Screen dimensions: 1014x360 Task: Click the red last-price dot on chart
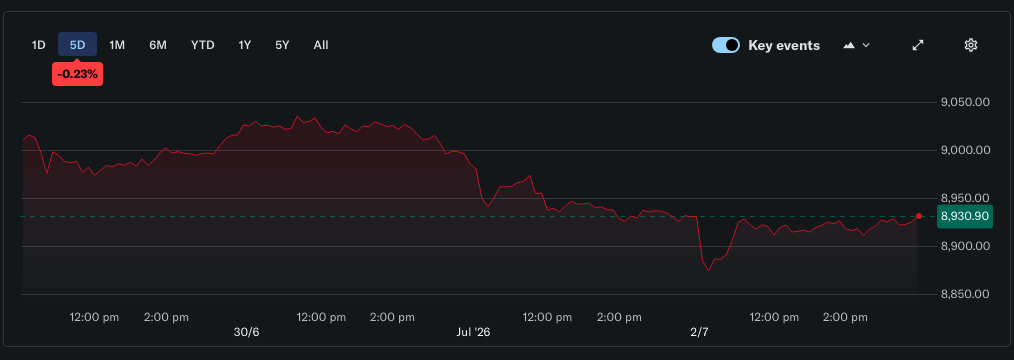click(919, 216)
